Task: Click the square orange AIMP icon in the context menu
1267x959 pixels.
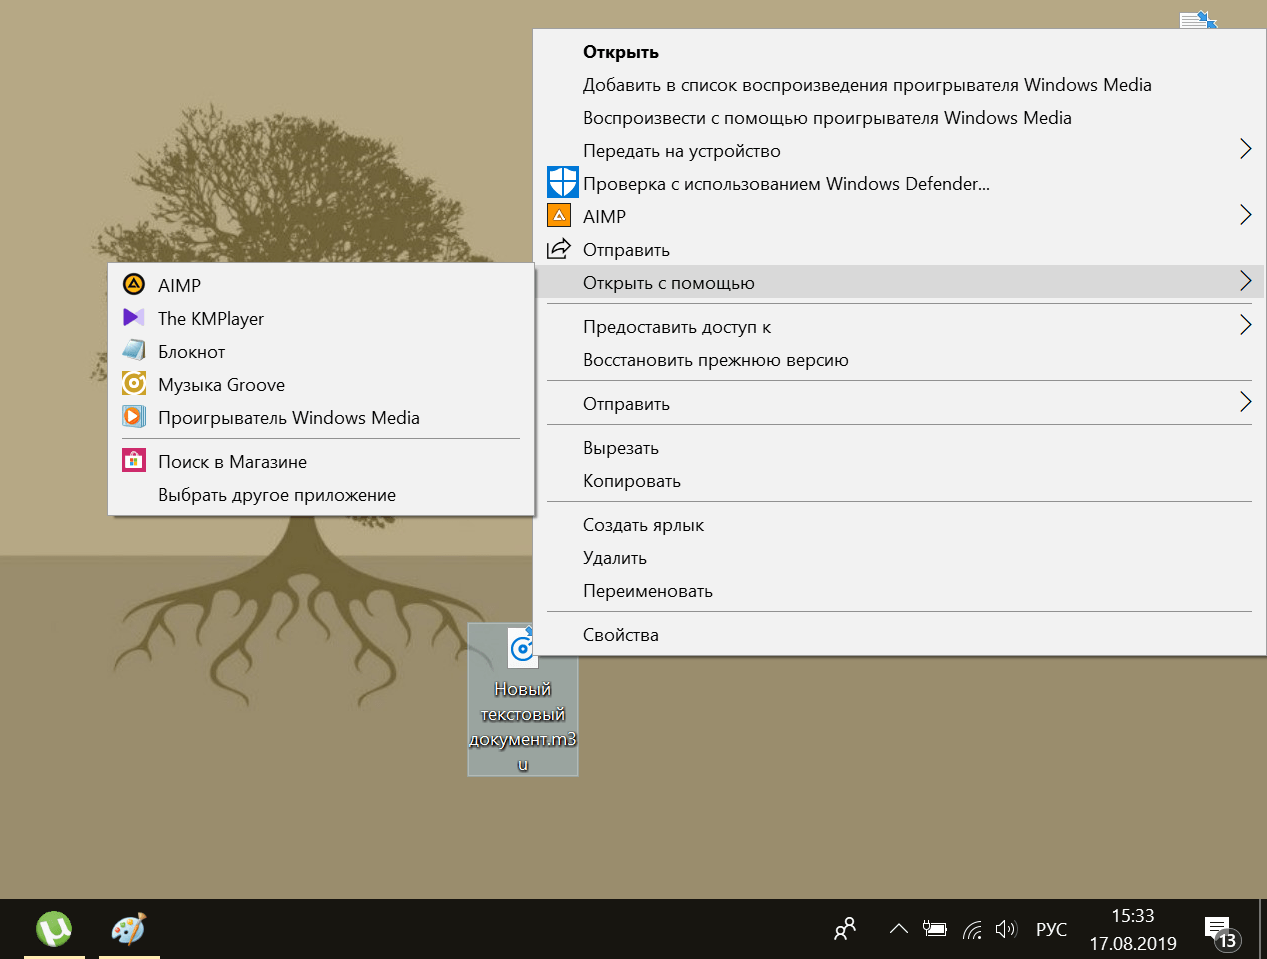Action: pos(559,215)
